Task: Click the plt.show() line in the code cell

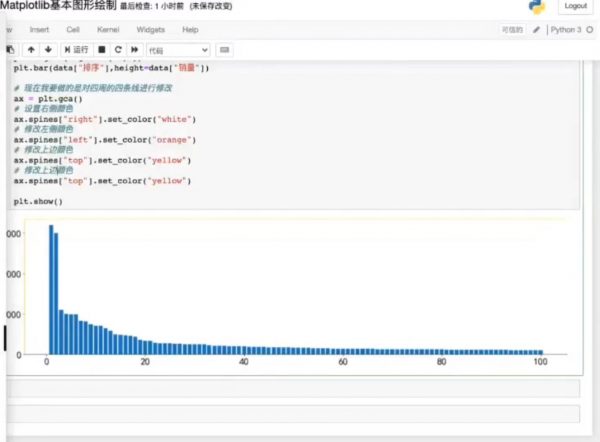Action: (x=38, y=201)
